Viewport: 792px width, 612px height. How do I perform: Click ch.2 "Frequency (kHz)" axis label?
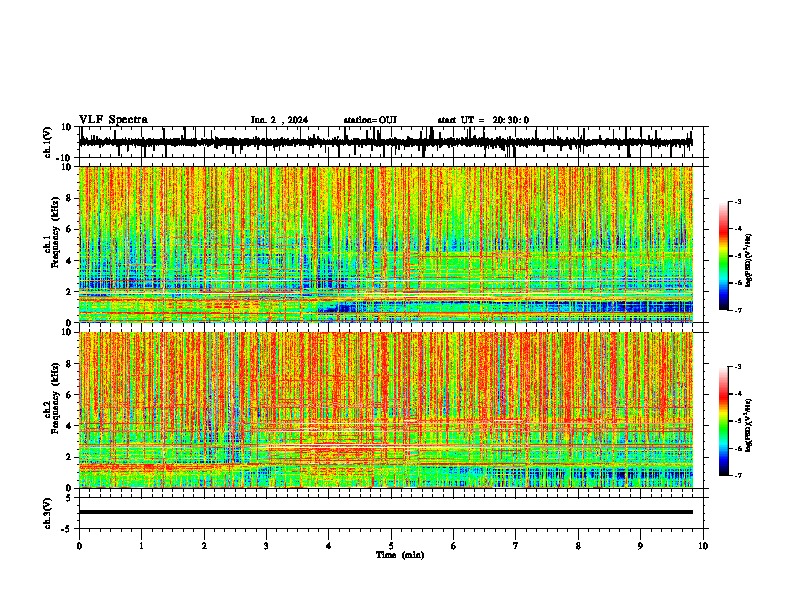click(55, 398)
